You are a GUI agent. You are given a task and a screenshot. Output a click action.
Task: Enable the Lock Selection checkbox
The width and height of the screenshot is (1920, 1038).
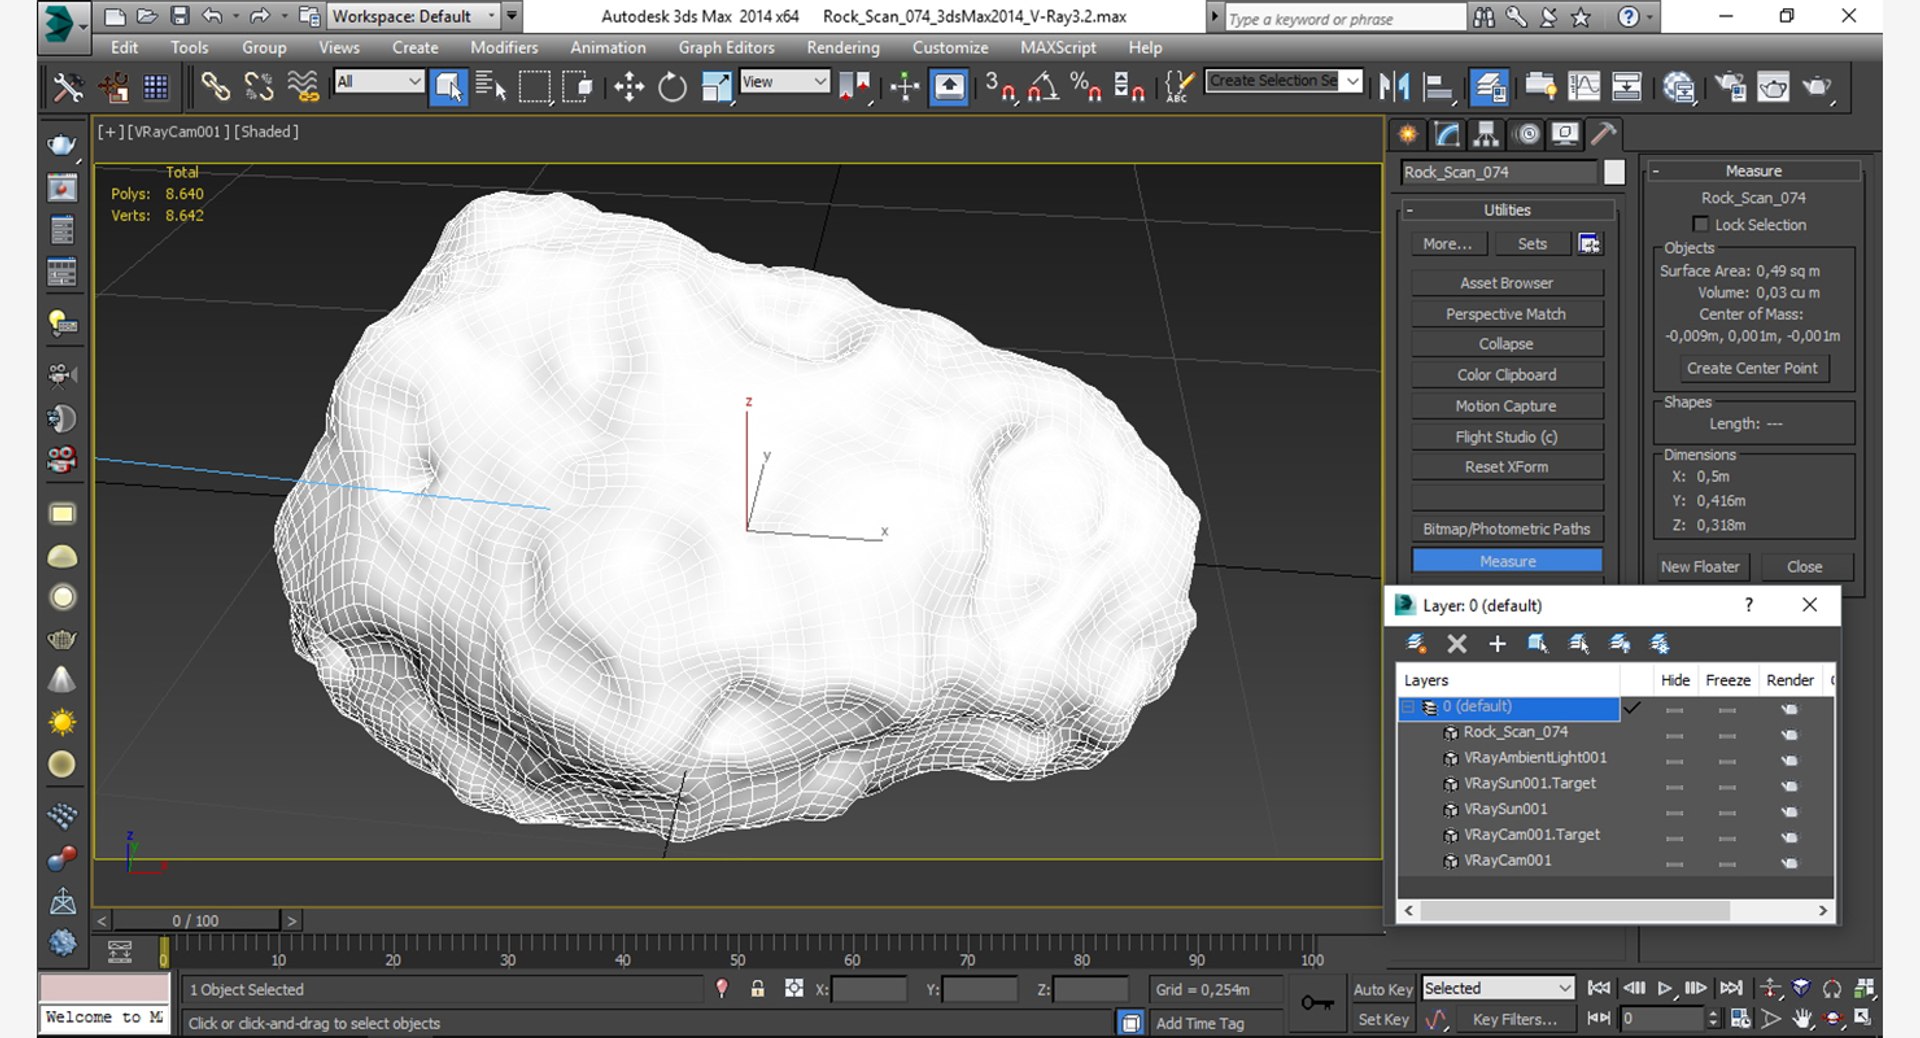click(1700, 224)
